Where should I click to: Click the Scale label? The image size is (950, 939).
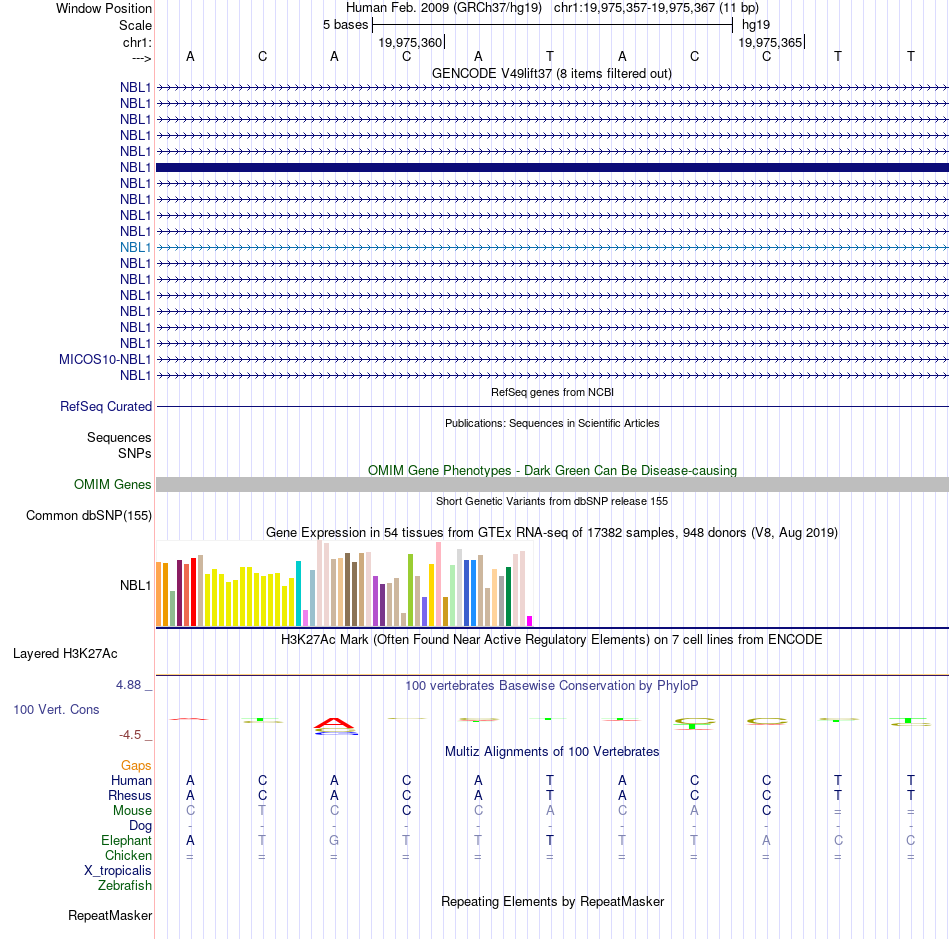point(135,25)
